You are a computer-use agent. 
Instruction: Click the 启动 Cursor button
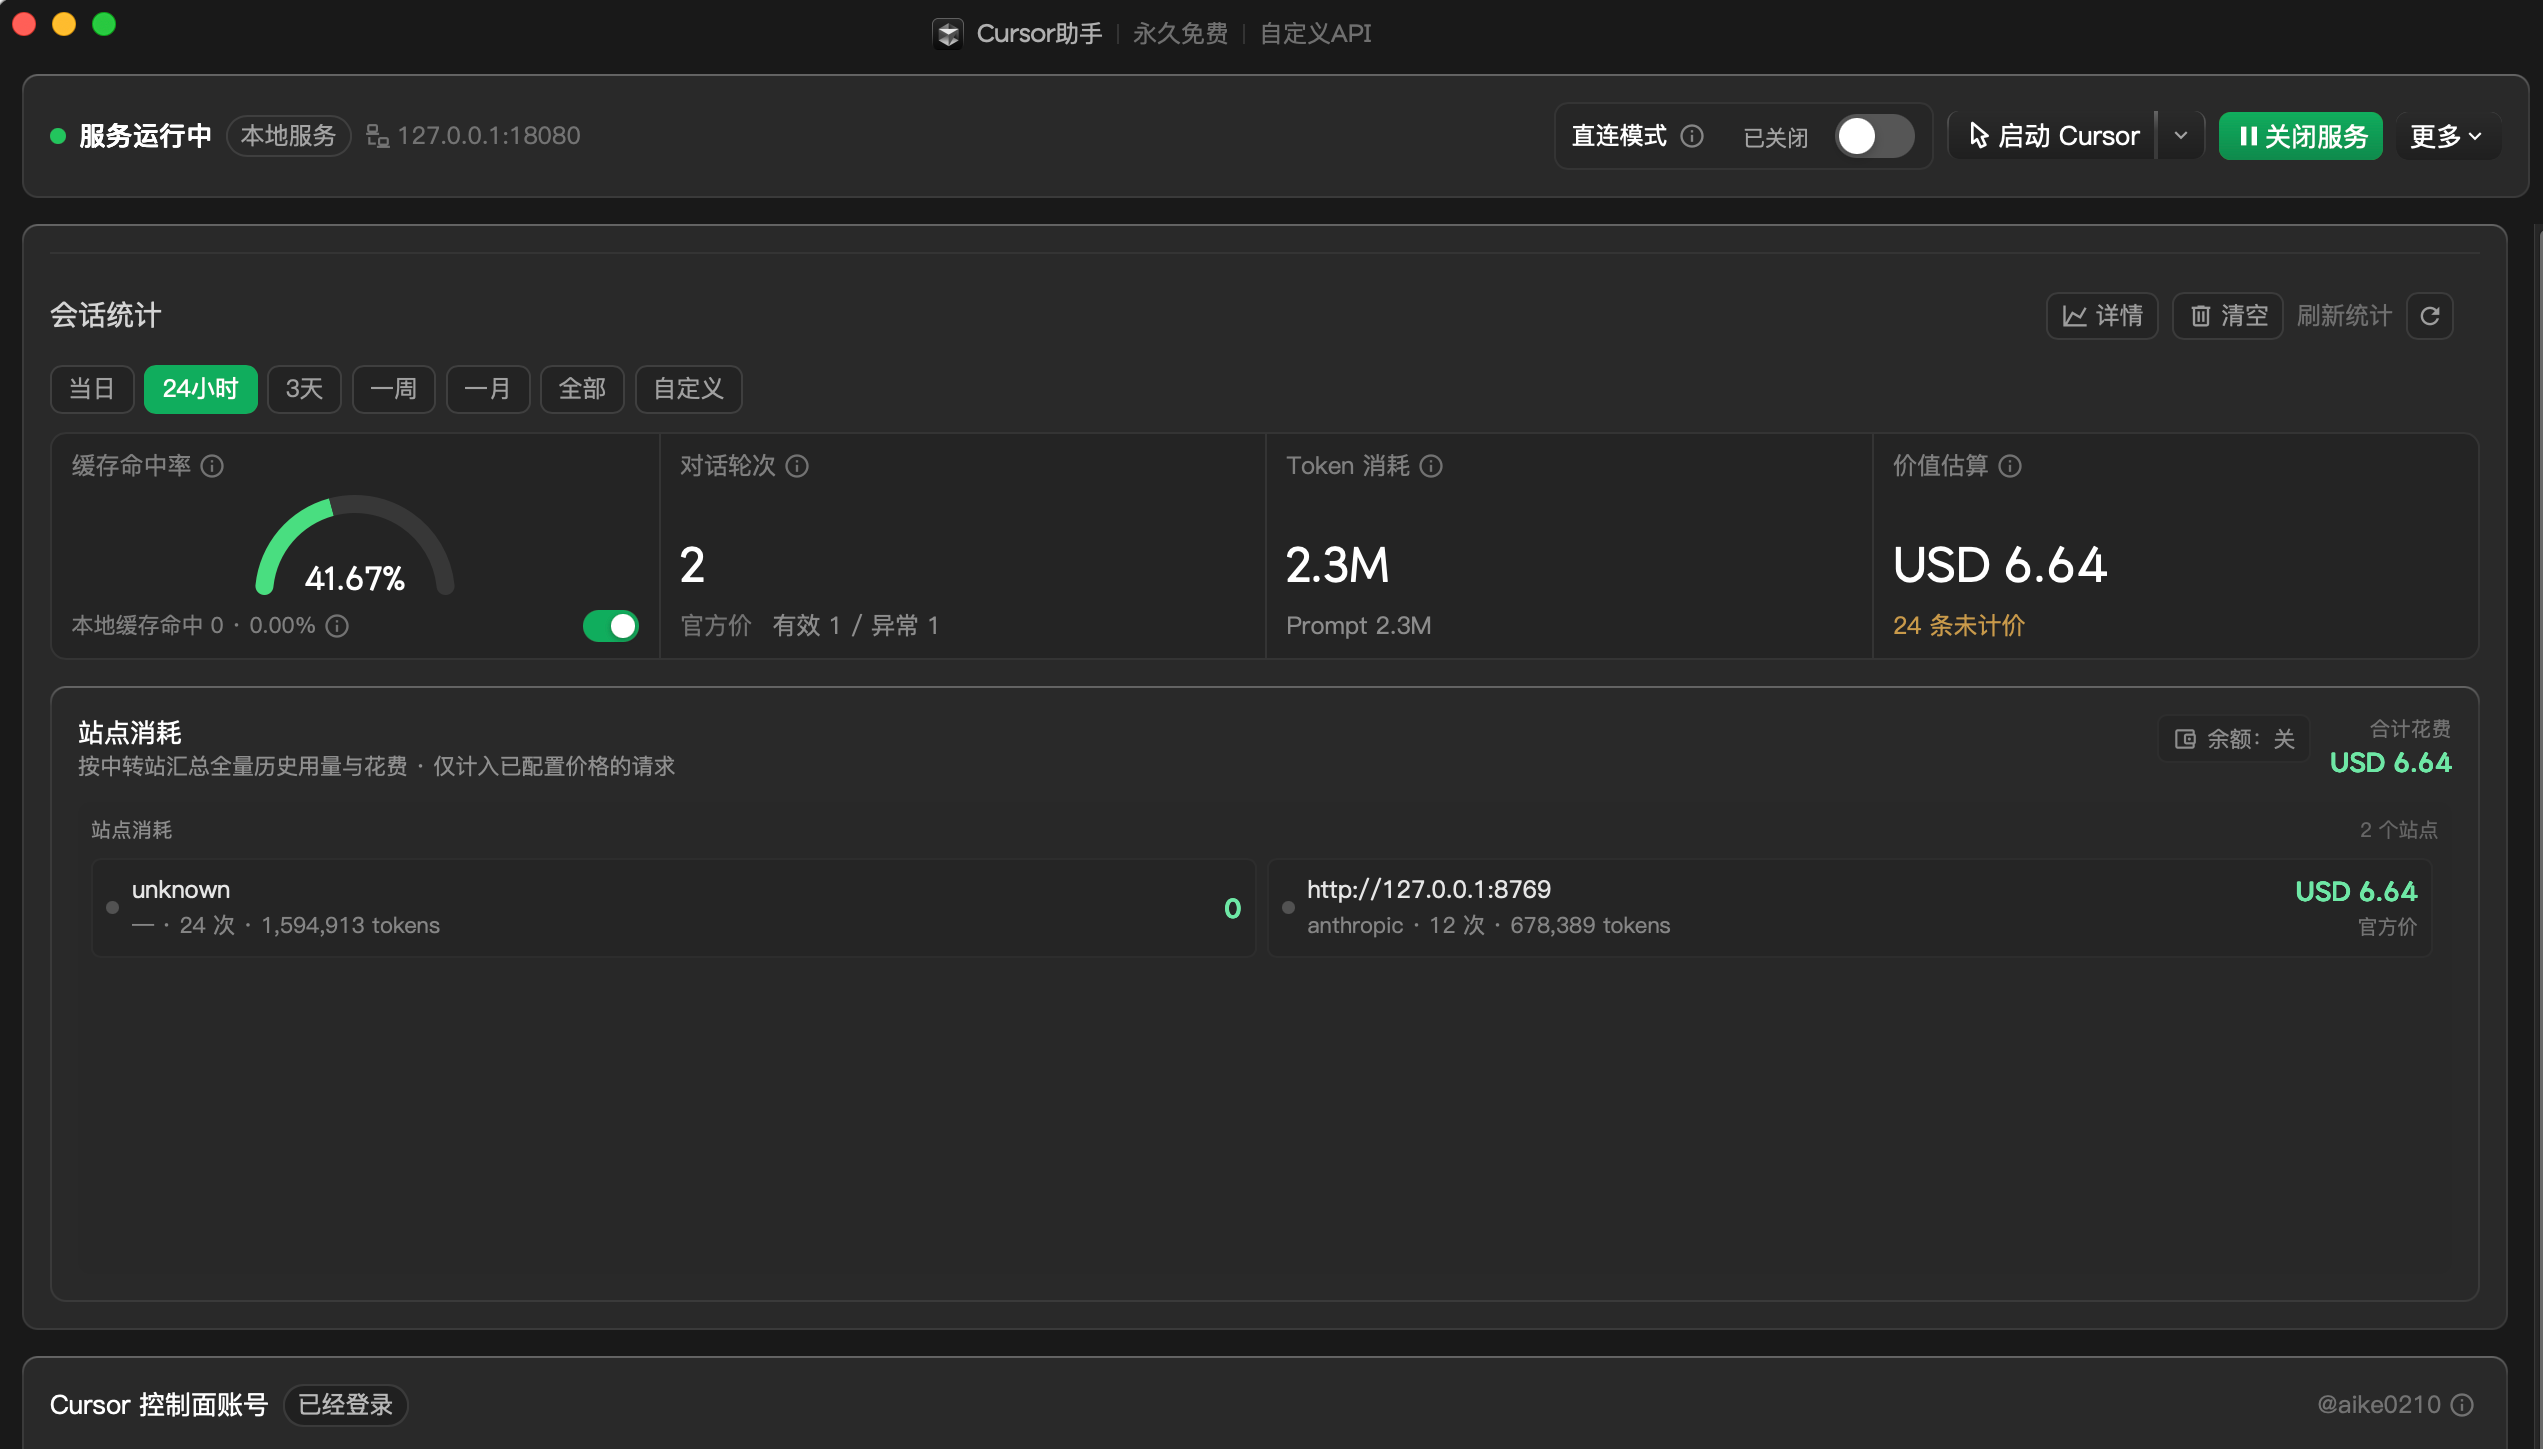point(2054,136)
